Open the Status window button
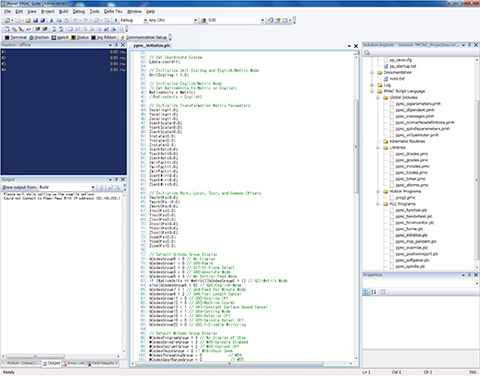 click(x=80, y=37)
